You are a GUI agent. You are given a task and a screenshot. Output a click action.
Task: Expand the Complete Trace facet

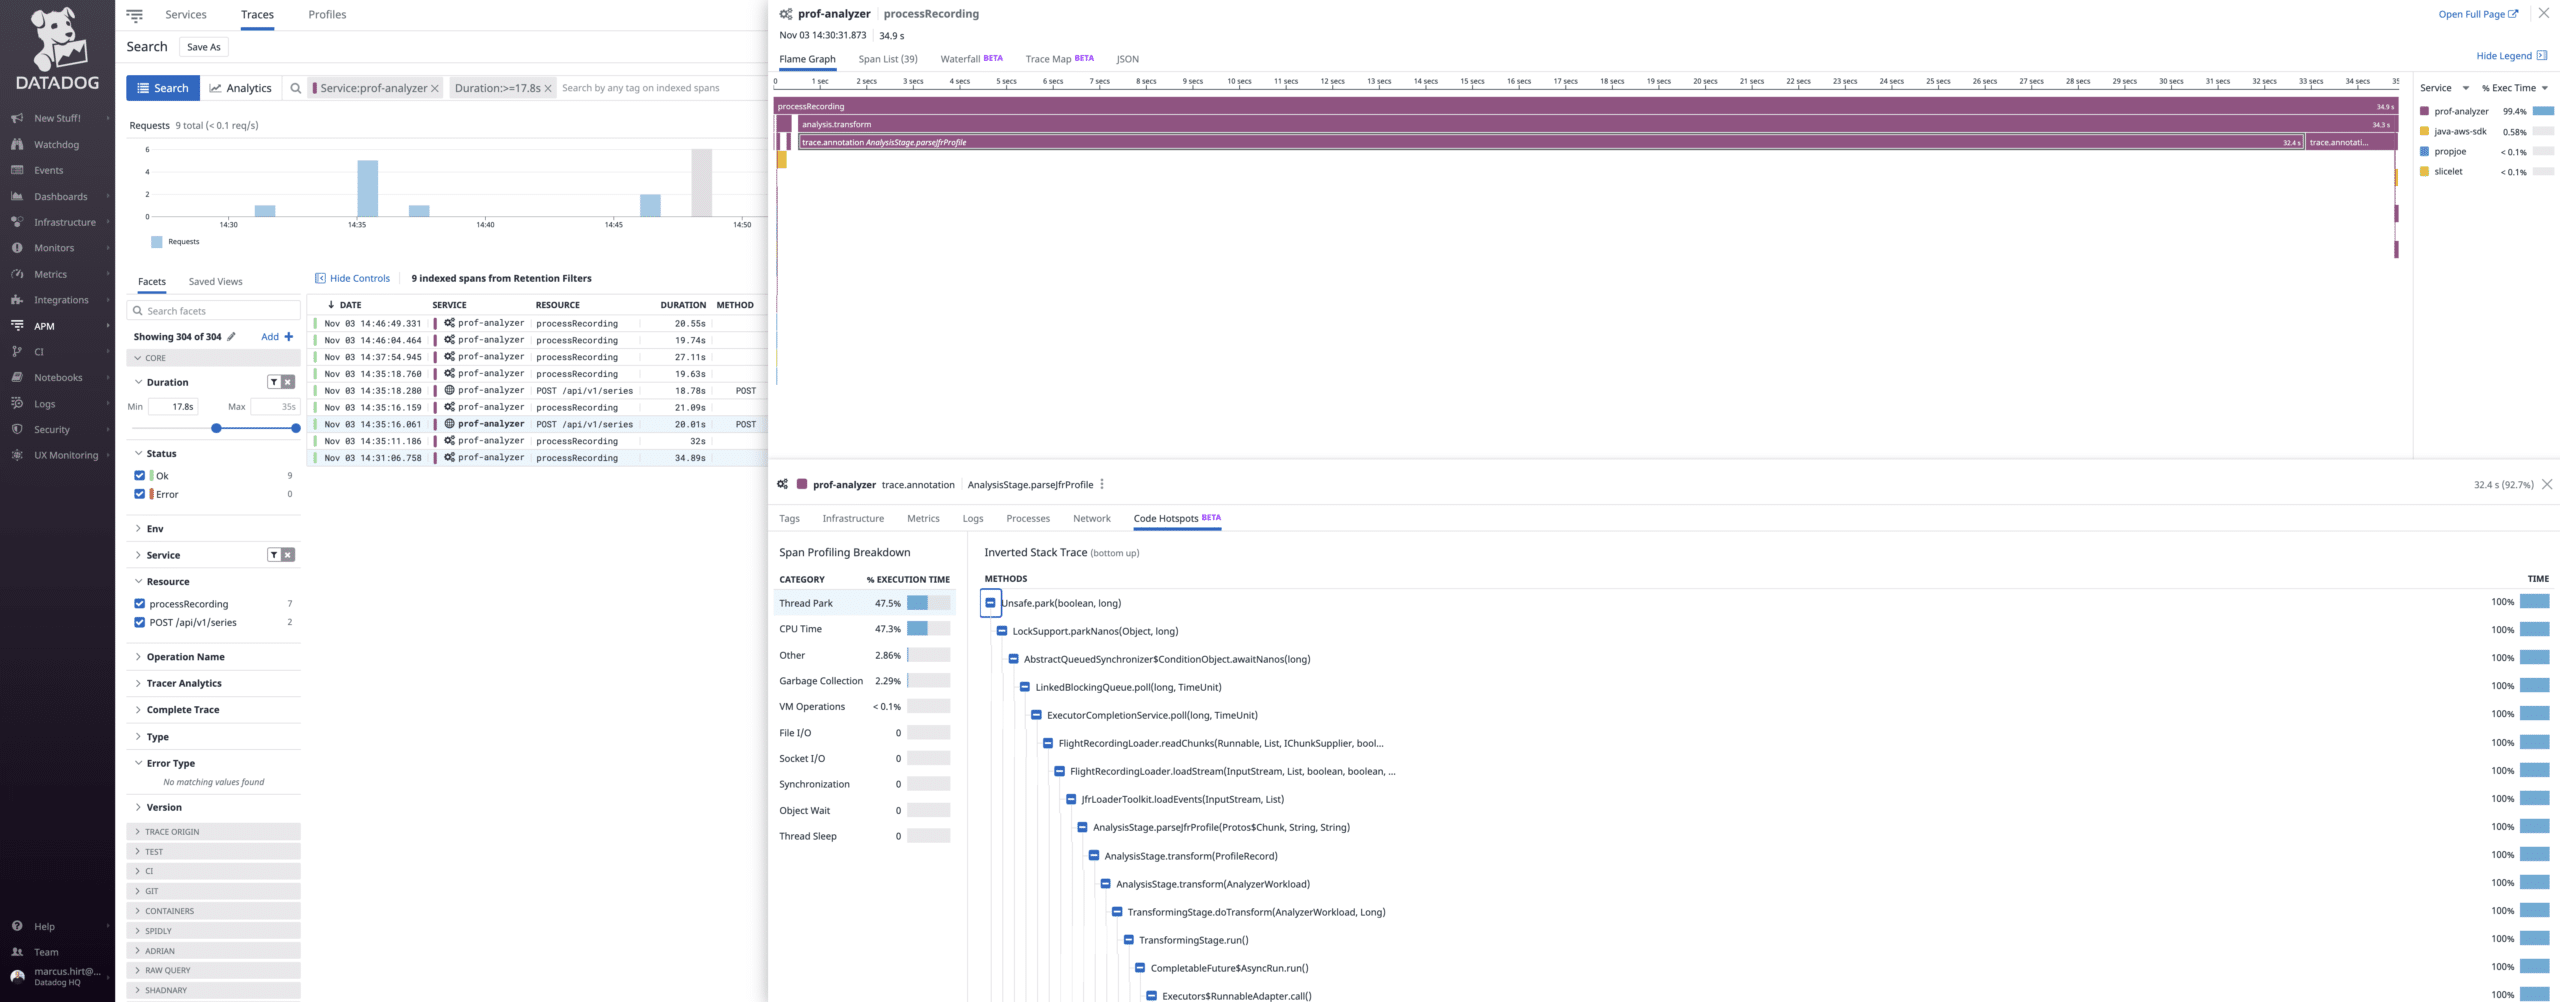click(138, 710)
